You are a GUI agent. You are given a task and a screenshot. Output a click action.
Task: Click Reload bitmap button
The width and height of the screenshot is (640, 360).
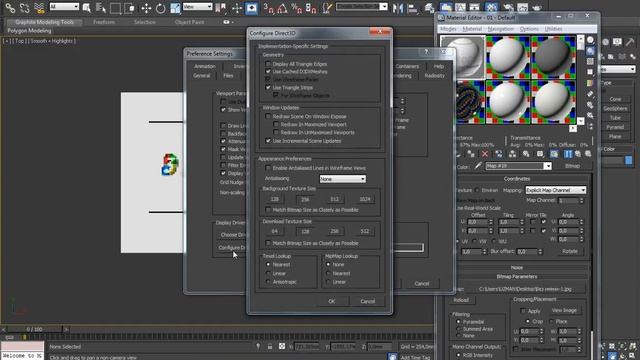coord(461,300)
